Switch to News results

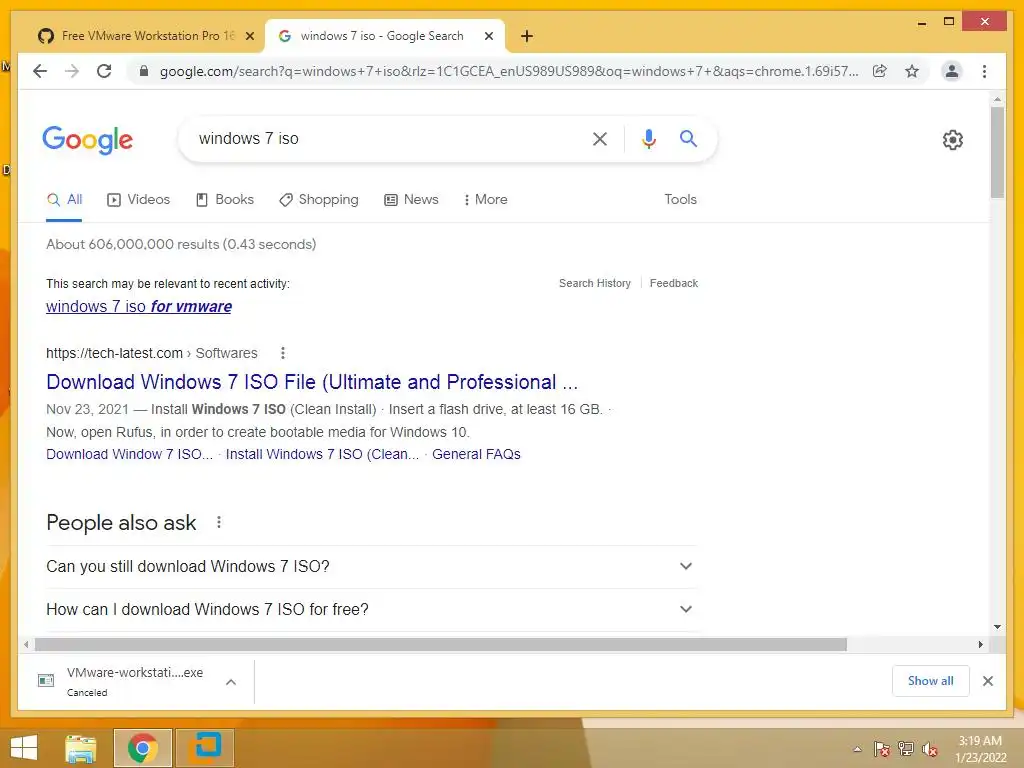pos(411,199)
